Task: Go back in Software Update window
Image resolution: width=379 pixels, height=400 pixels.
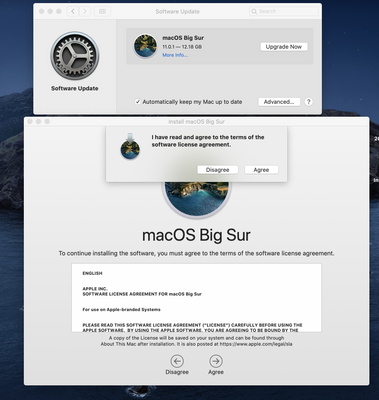Action: (73, 11)
